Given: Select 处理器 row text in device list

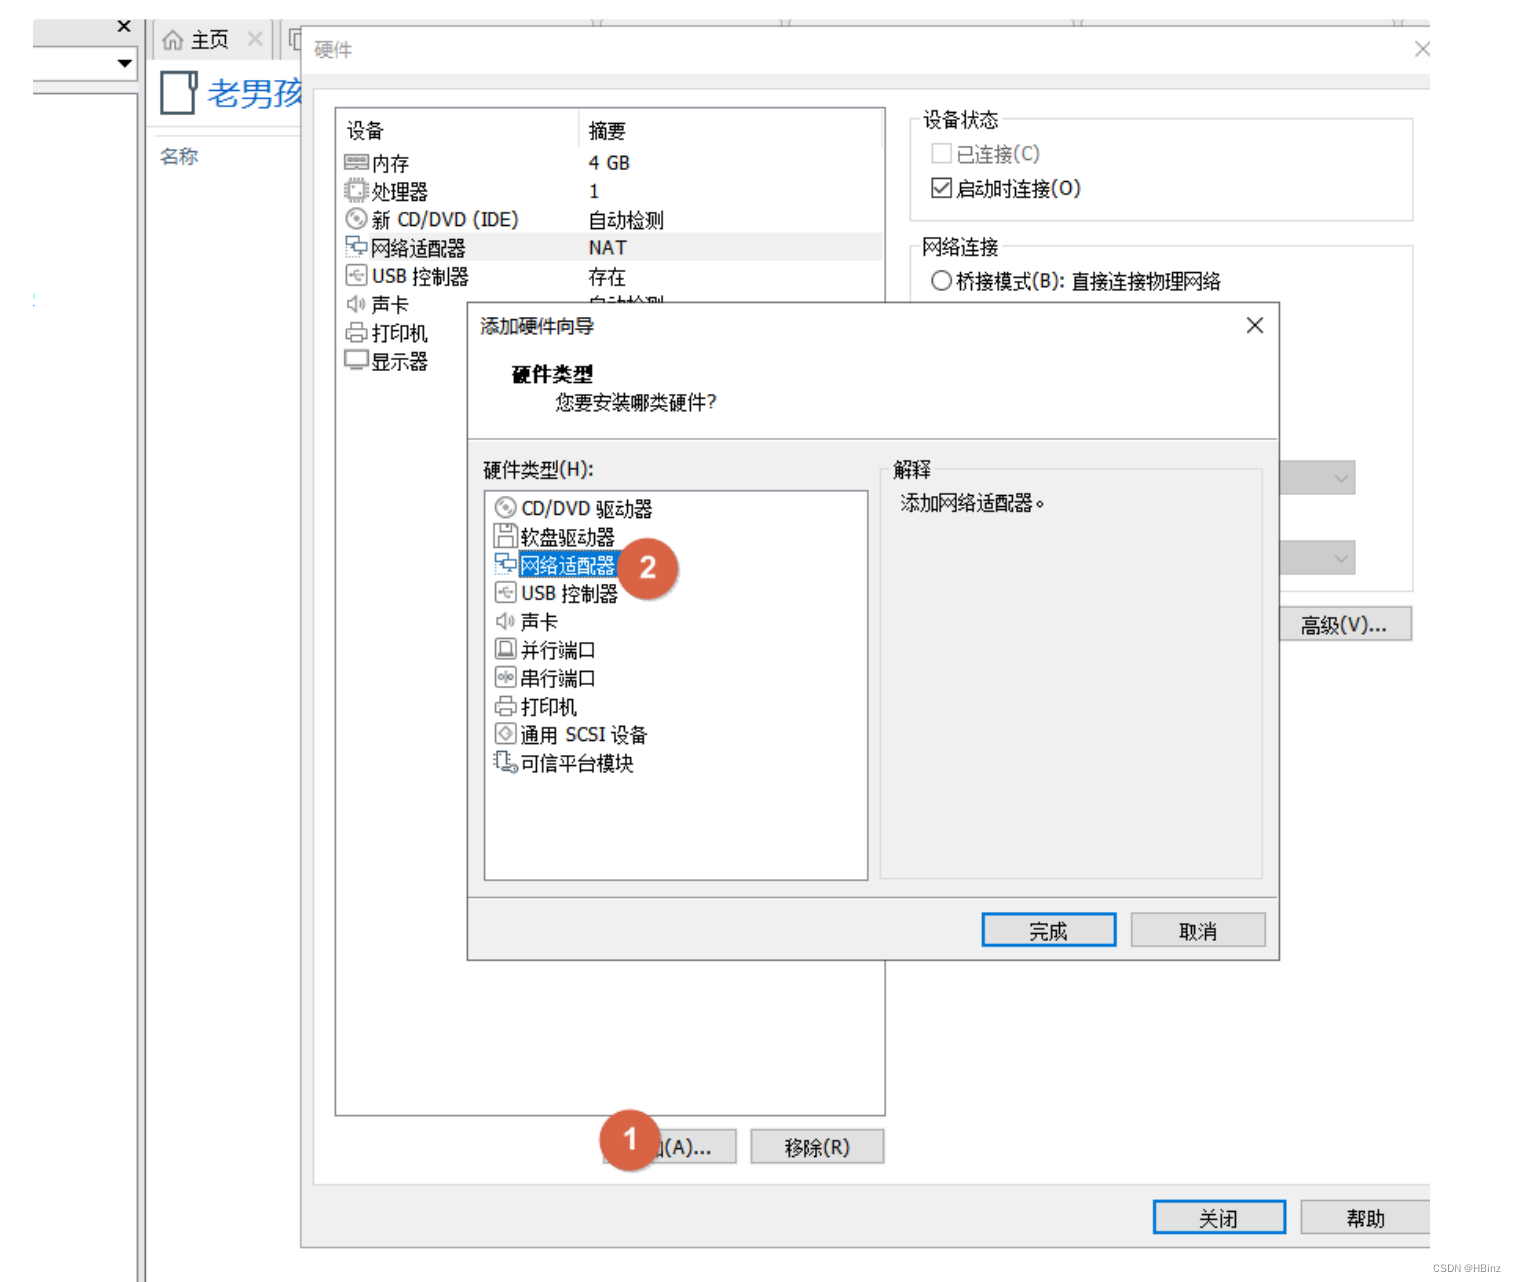Looking at the screenshot, I should coord(400,191).
